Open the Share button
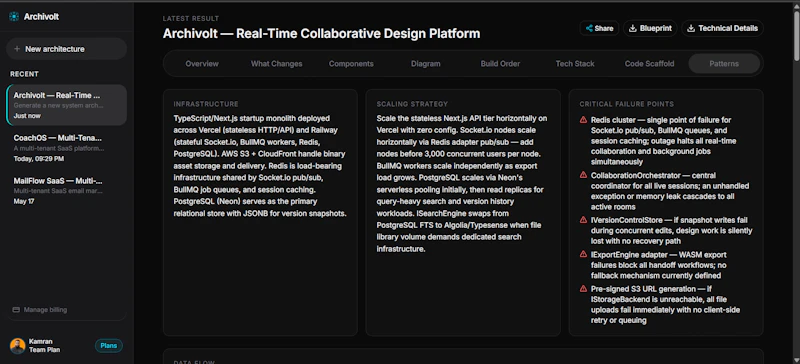The height and width of the screenshot is (364, 800). pyautogui.click(x=599, y=29)
